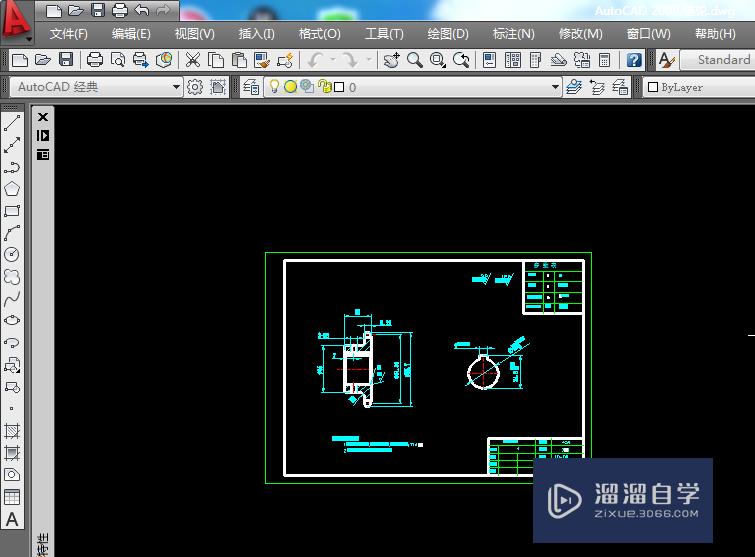This screenshot has width=755, height=557.
Task: Open the Tool Palettes window icon
Action: coord(535,60)
